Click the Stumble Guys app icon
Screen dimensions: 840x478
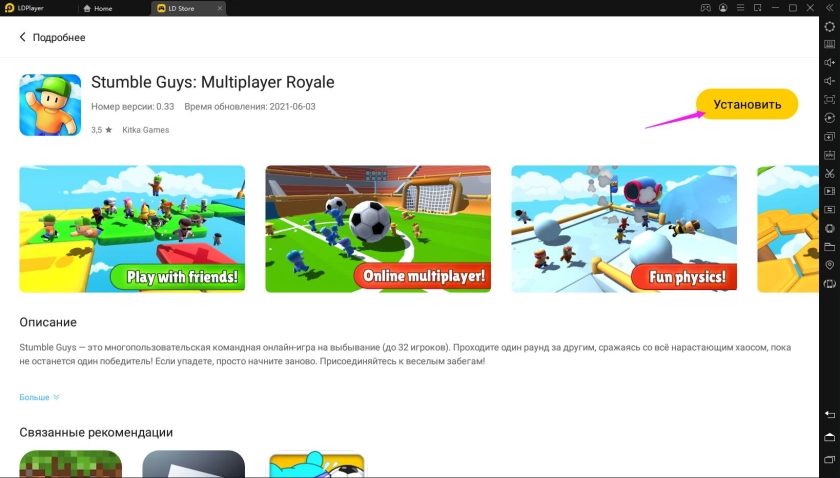click(50, 105)
